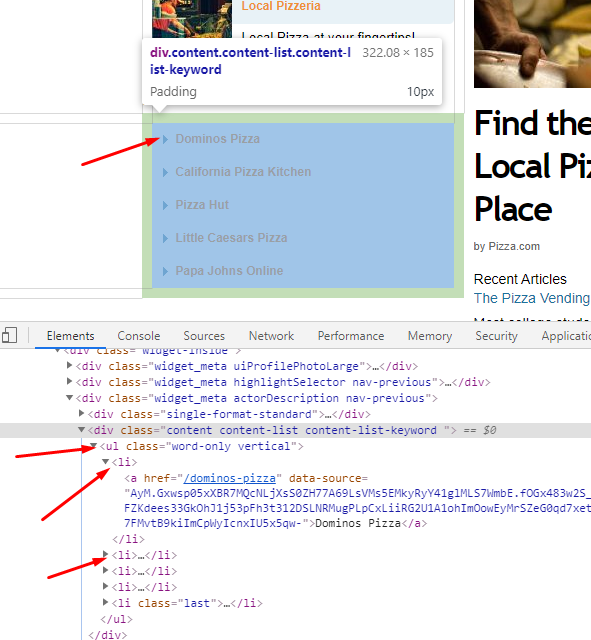Collapse the ul word-only vertical node
The width and height of the screenshot is (591, 640).
click(x=93, y=445)
